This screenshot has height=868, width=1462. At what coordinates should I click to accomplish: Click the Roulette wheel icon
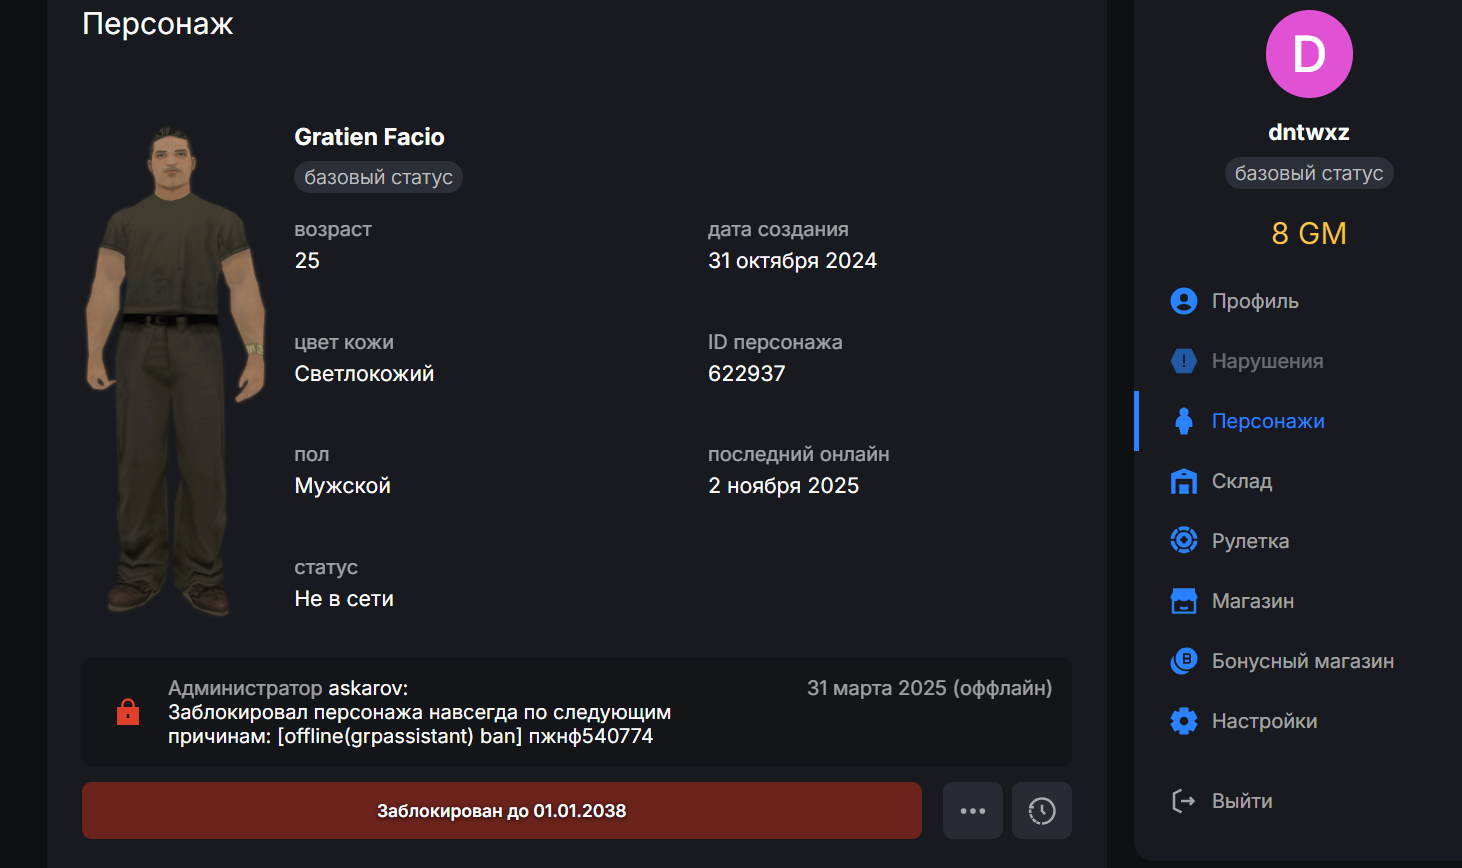tap(1183, 541)
